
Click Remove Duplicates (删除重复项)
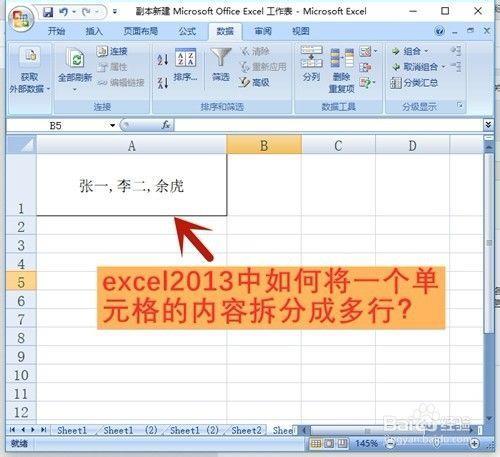(341, 71)
